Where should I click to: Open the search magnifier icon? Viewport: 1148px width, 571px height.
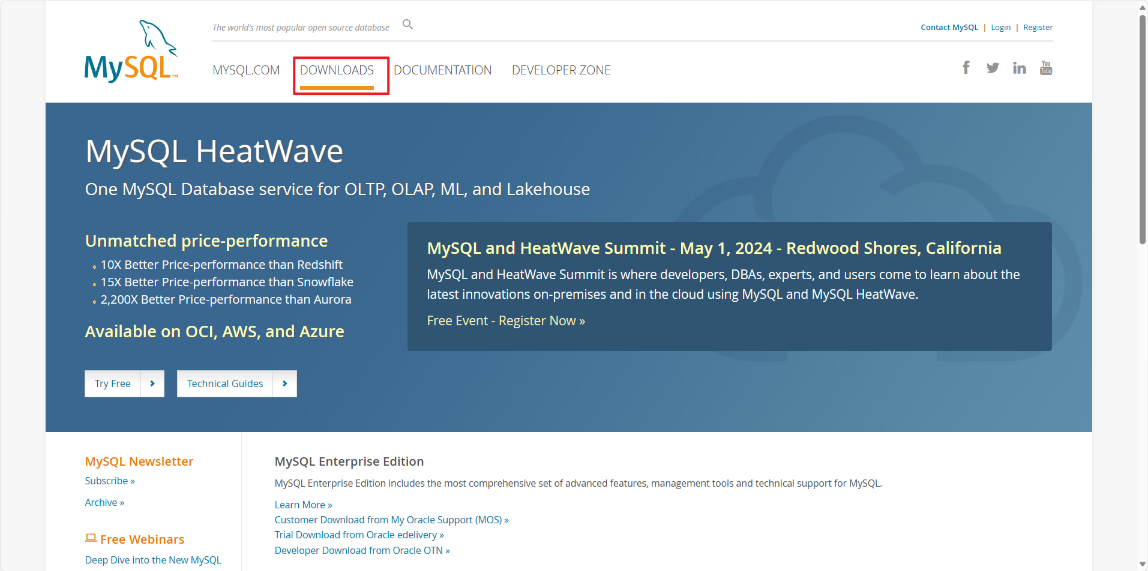point(408,25)
